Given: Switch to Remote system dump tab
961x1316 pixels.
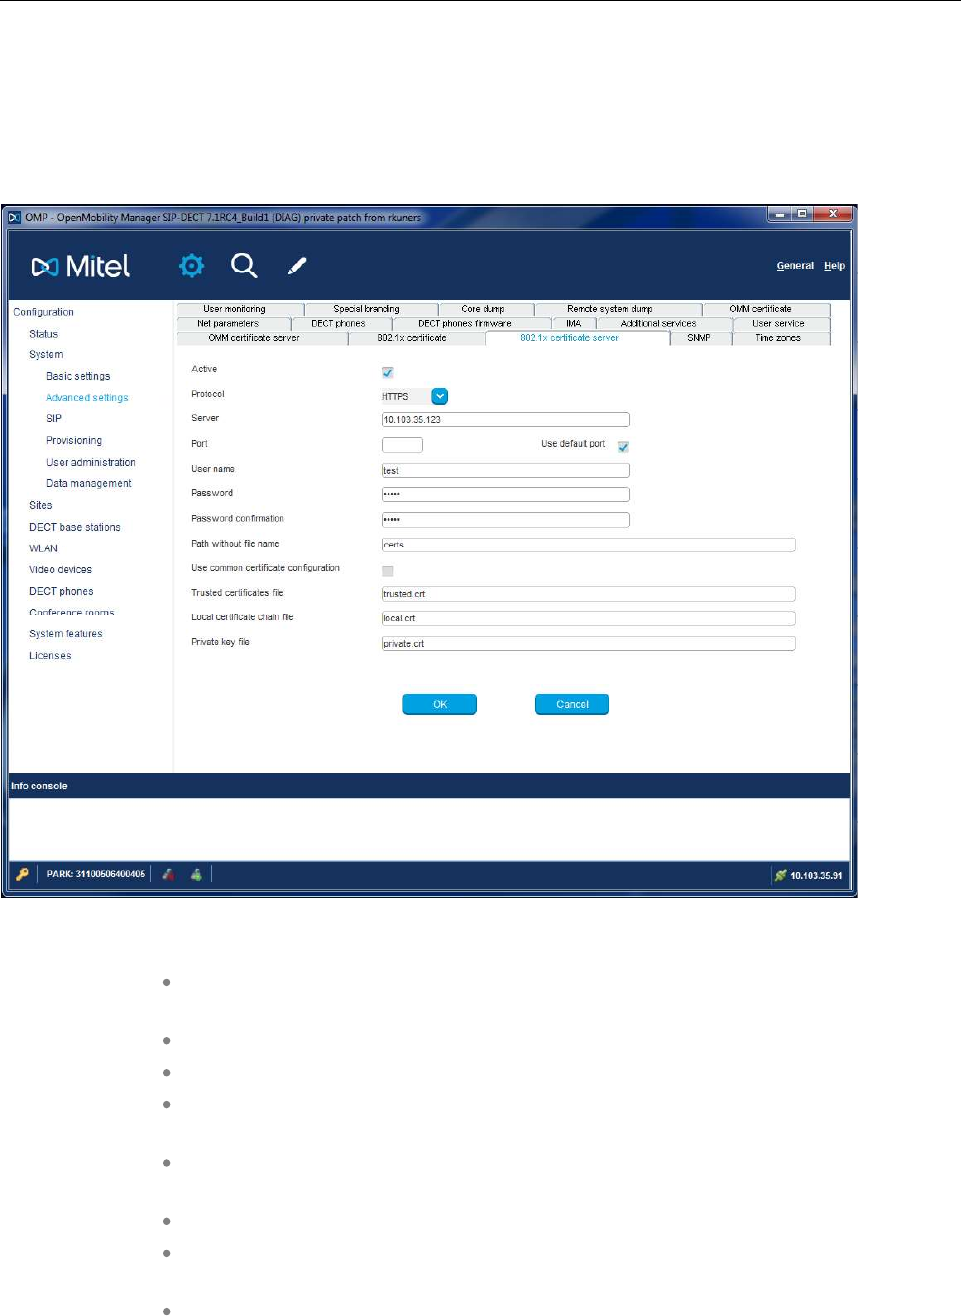Looking at the screenshot, I should point(618,309).
